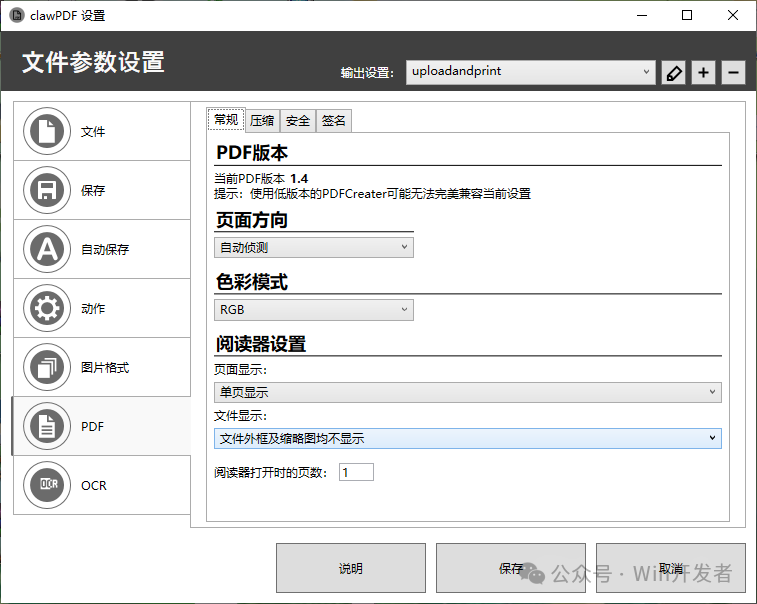
Task: Select the PDF sidebar icon
Action: click(x=46, y=426)
